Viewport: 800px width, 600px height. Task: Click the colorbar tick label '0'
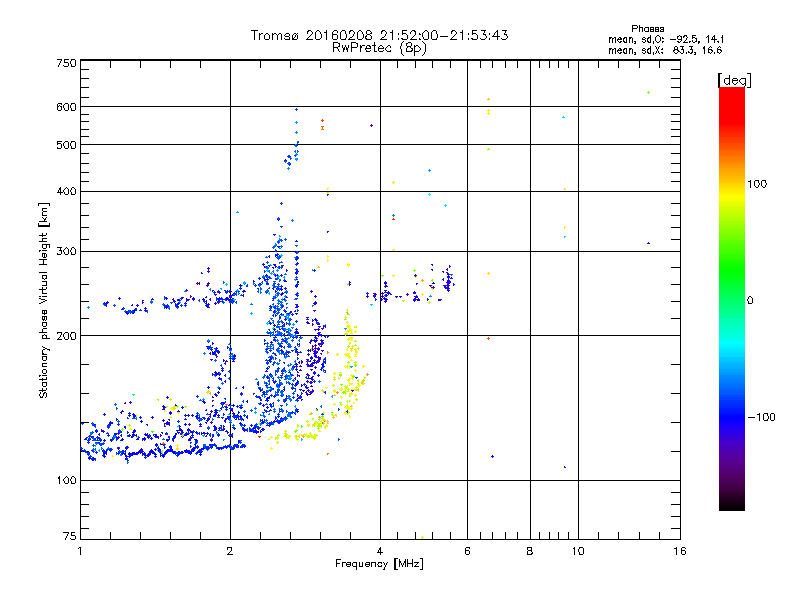point(750,301)
